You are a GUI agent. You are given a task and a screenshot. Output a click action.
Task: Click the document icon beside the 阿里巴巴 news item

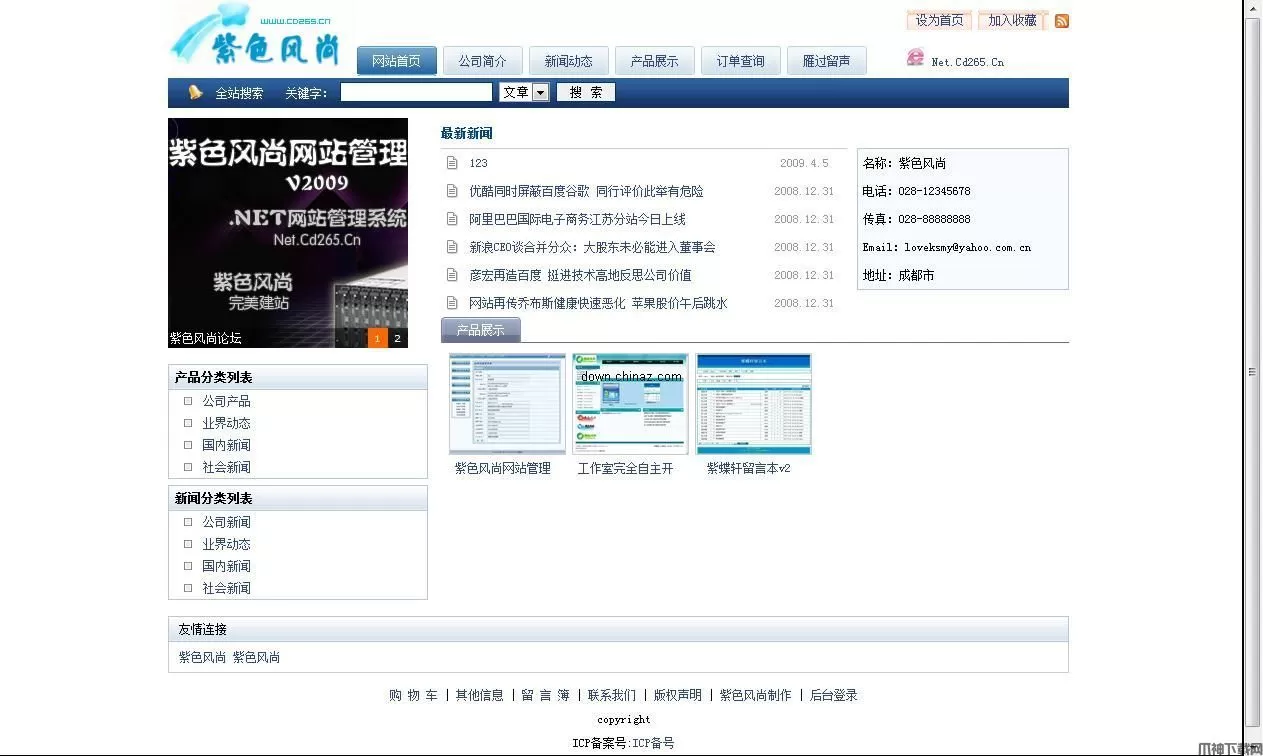point(451,218)
